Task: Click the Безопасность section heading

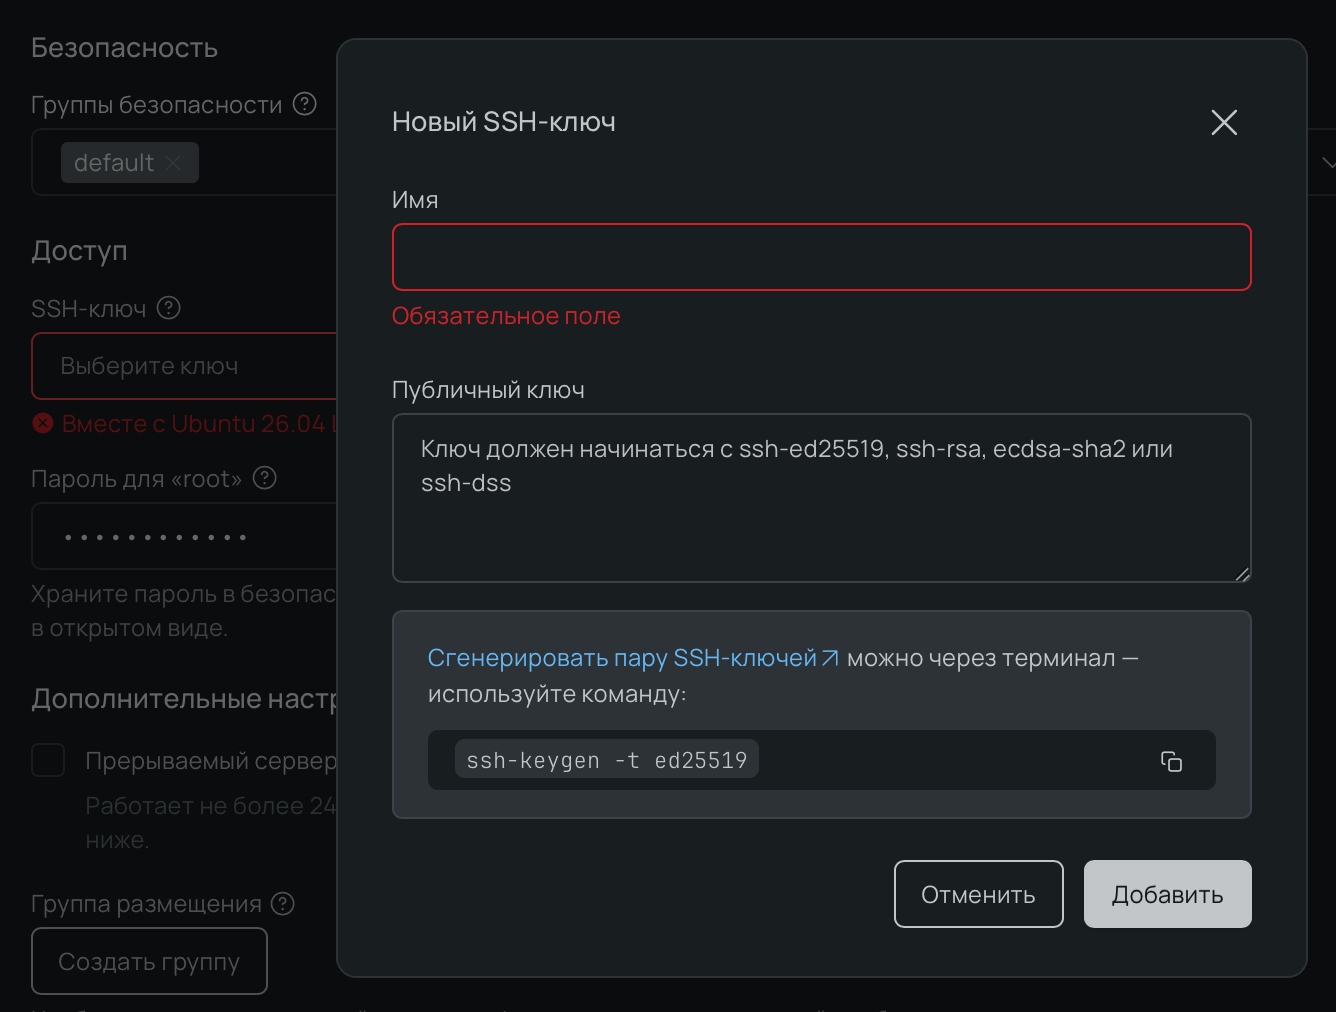Action: [x=124, y=48]
